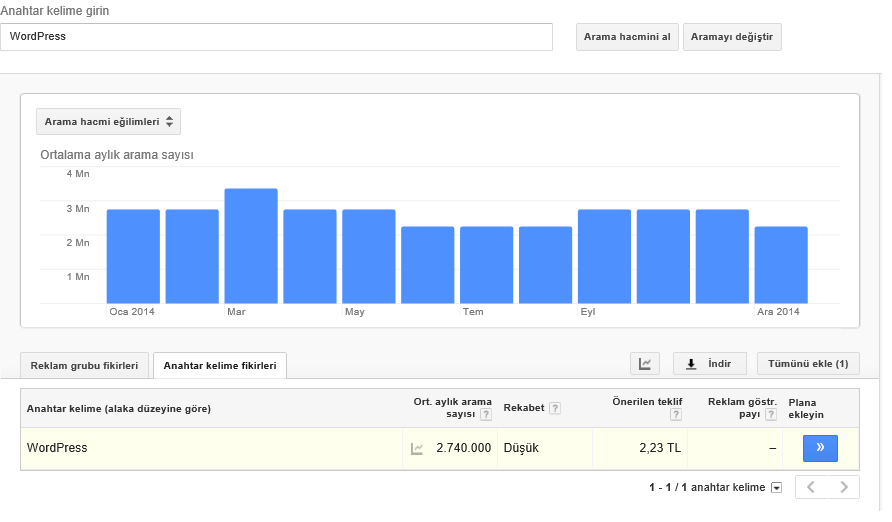Add WordPress keyword to plan with arrow button
892x522 pixels.
[x=820, y=448]
